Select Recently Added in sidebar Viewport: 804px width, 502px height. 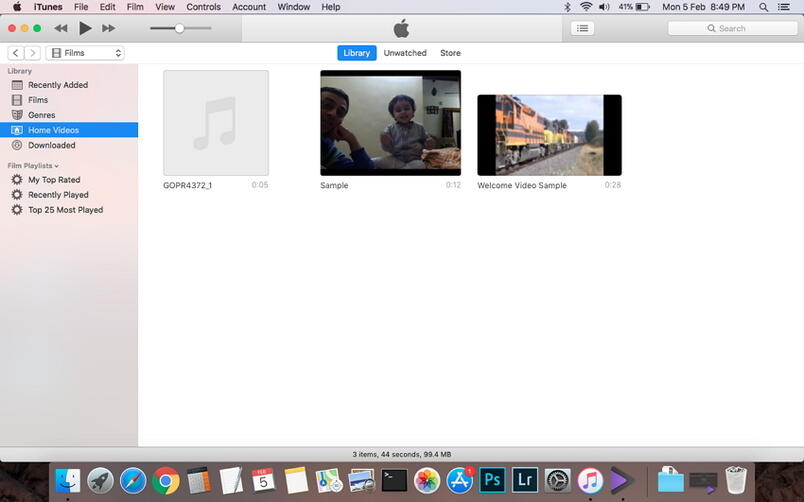pyautogui.click(x=69, y=85)
